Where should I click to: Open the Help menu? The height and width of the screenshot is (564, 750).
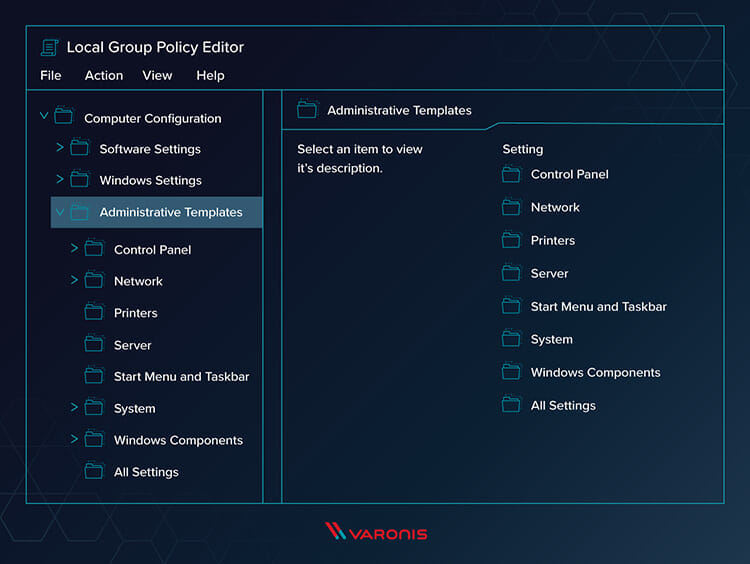(x=210, y=76)
